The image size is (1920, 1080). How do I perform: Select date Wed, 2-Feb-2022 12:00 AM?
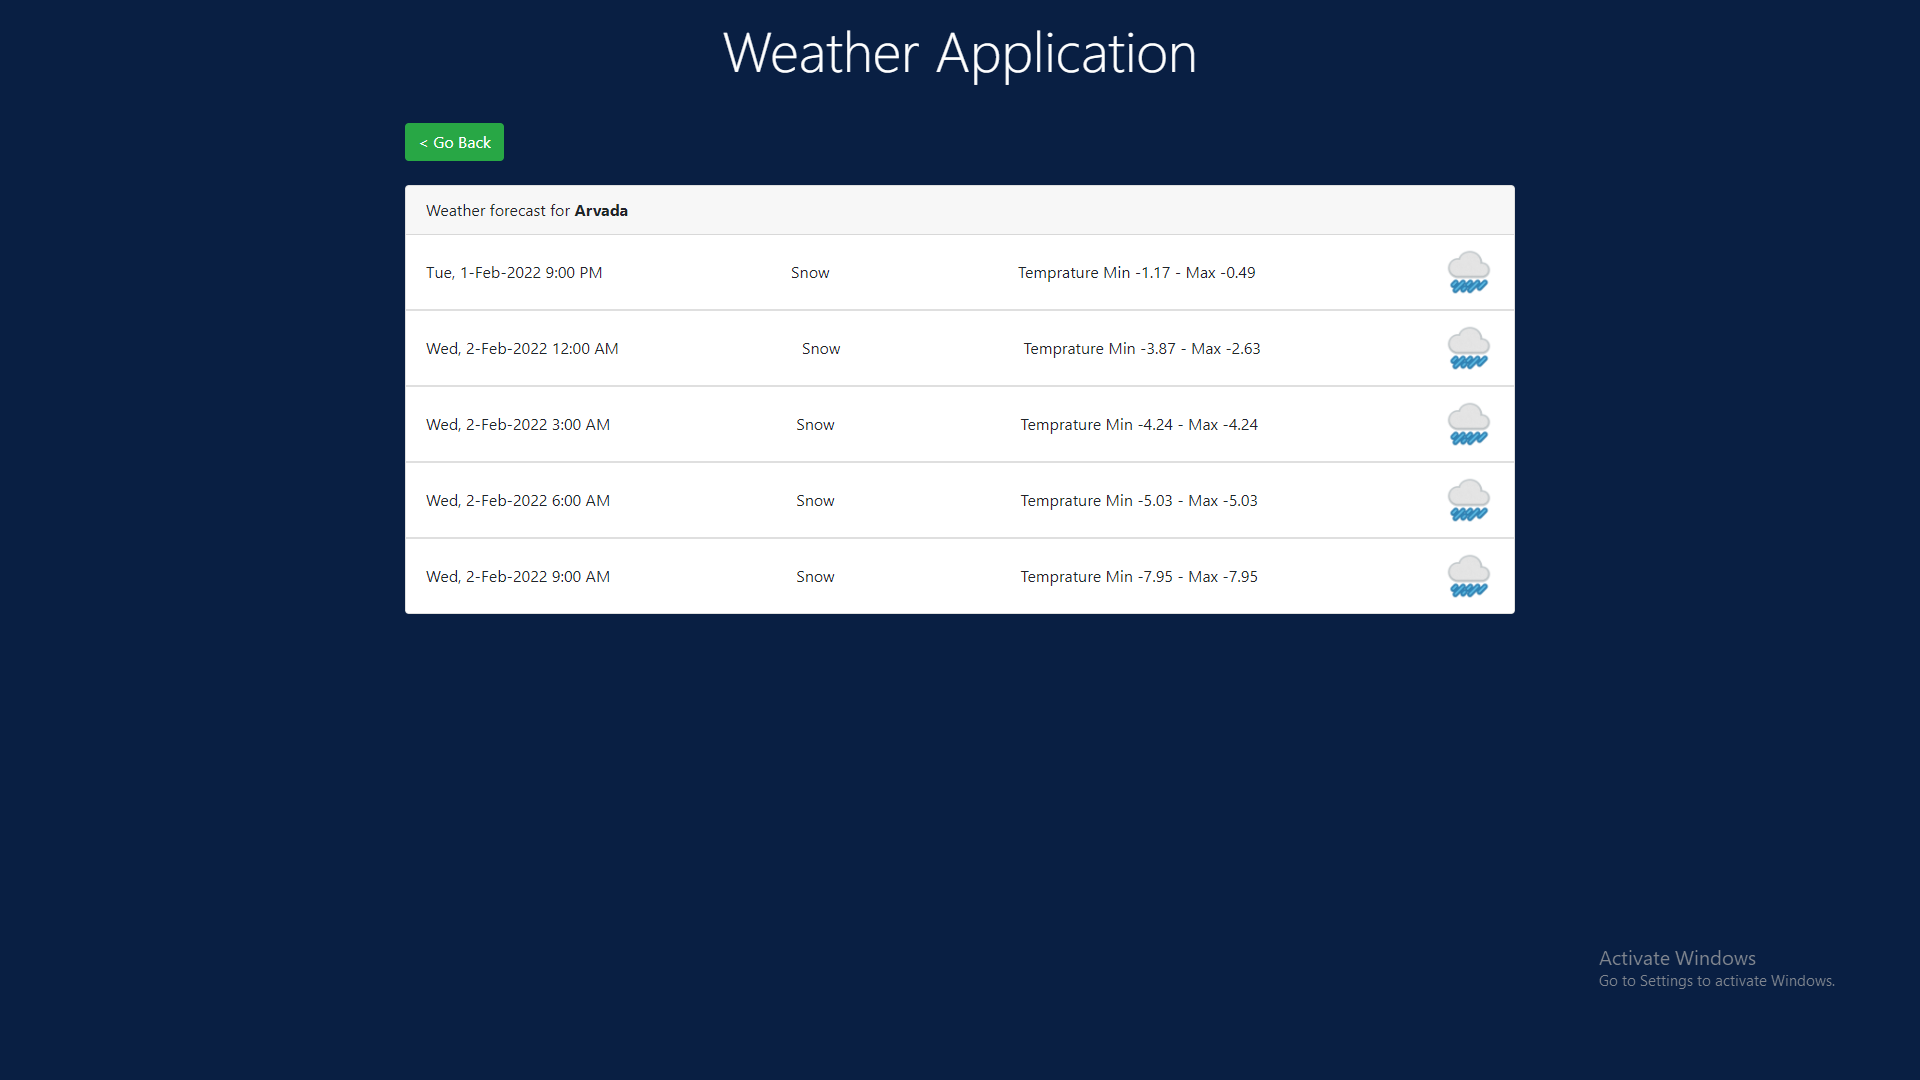(x=522, y=349)
